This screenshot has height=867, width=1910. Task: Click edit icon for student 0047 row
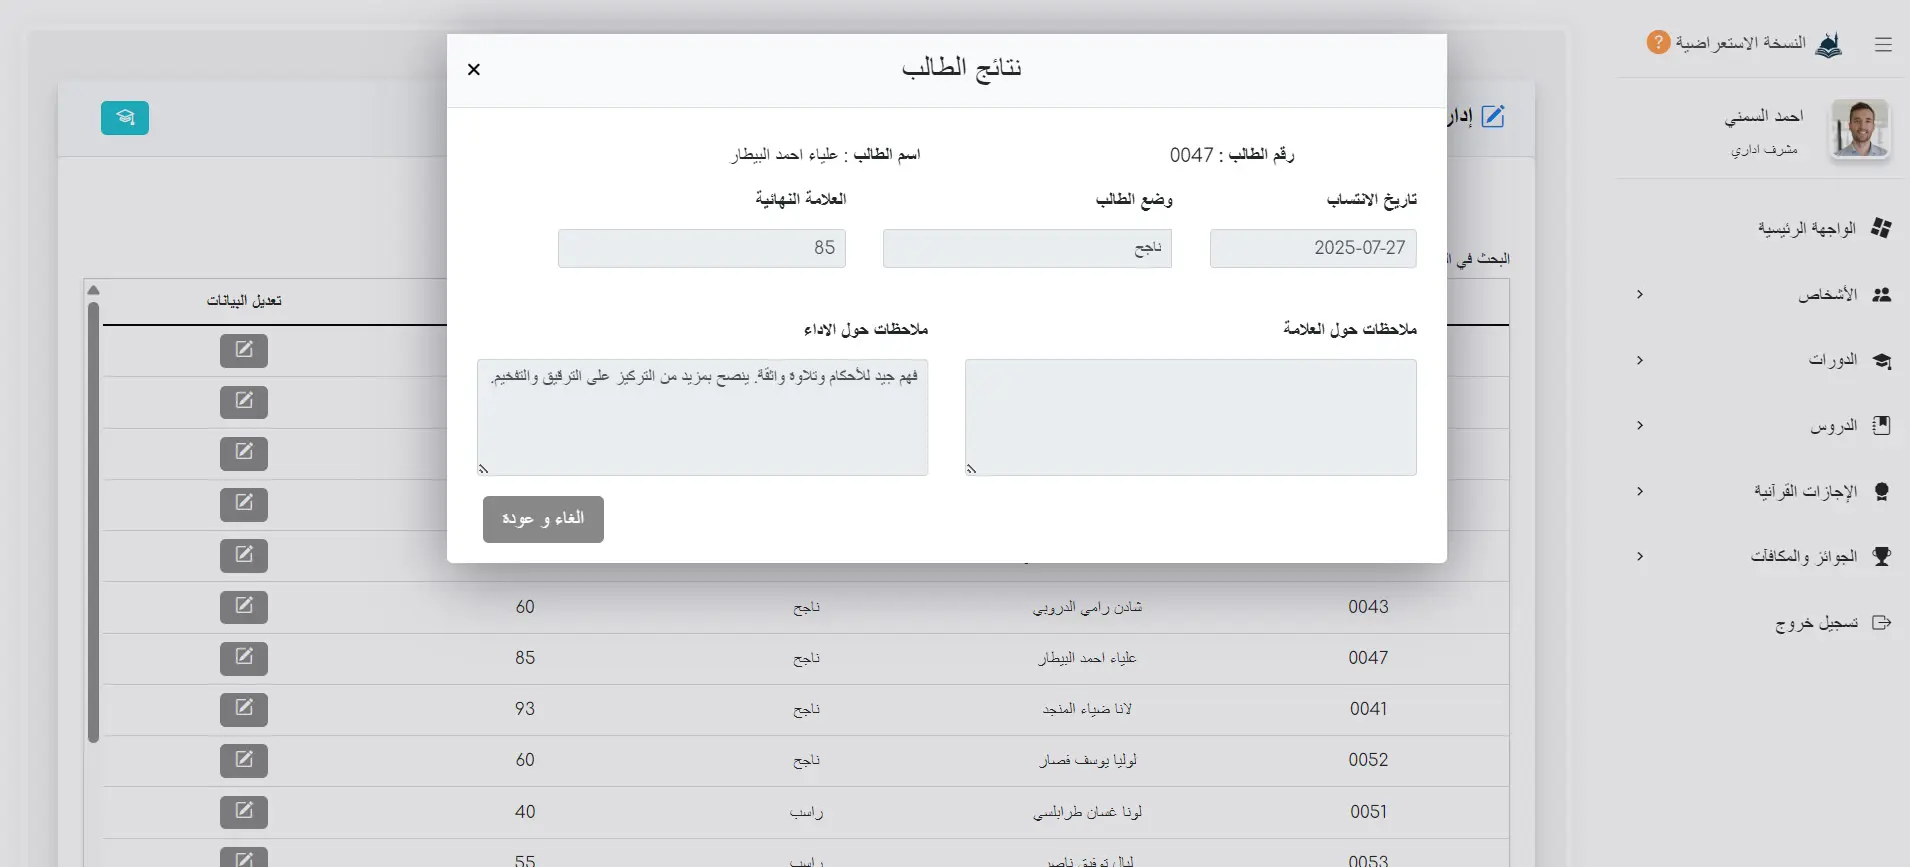[244, 658]
